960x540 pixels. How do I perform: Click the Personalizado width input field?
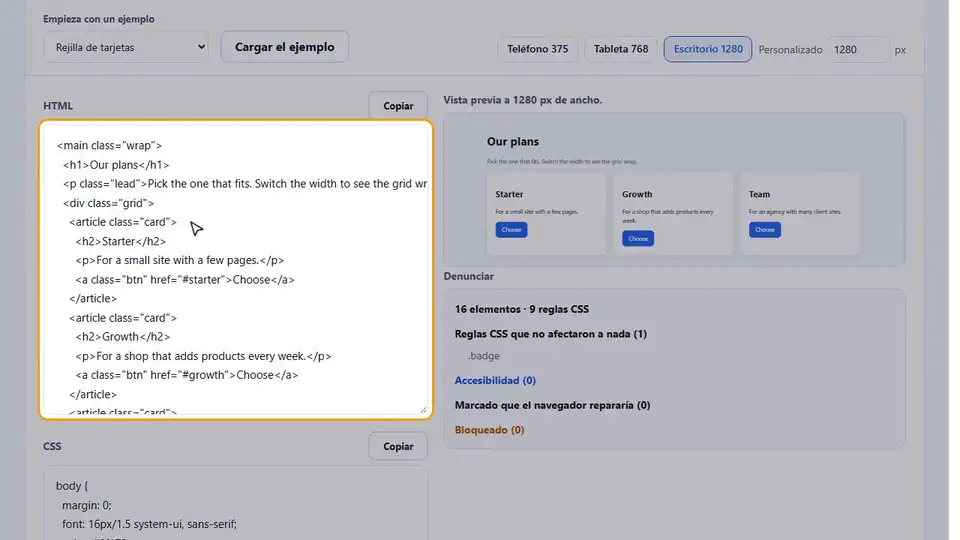[858, 50]
